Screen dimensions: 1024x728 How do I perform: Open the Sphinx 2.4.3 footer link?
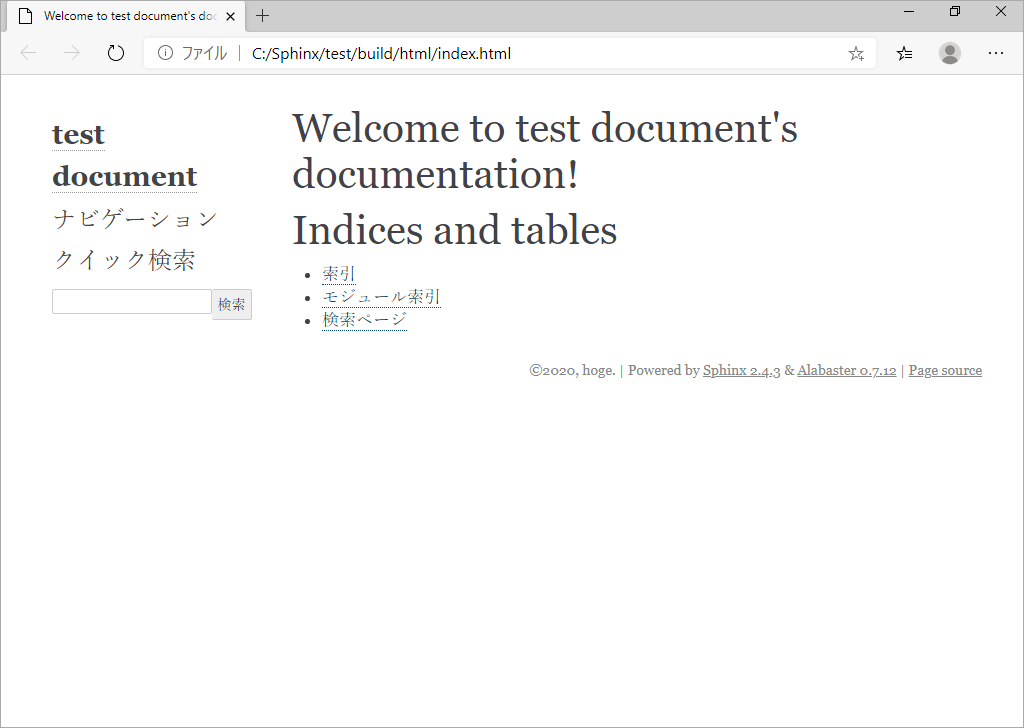(741, 370)
